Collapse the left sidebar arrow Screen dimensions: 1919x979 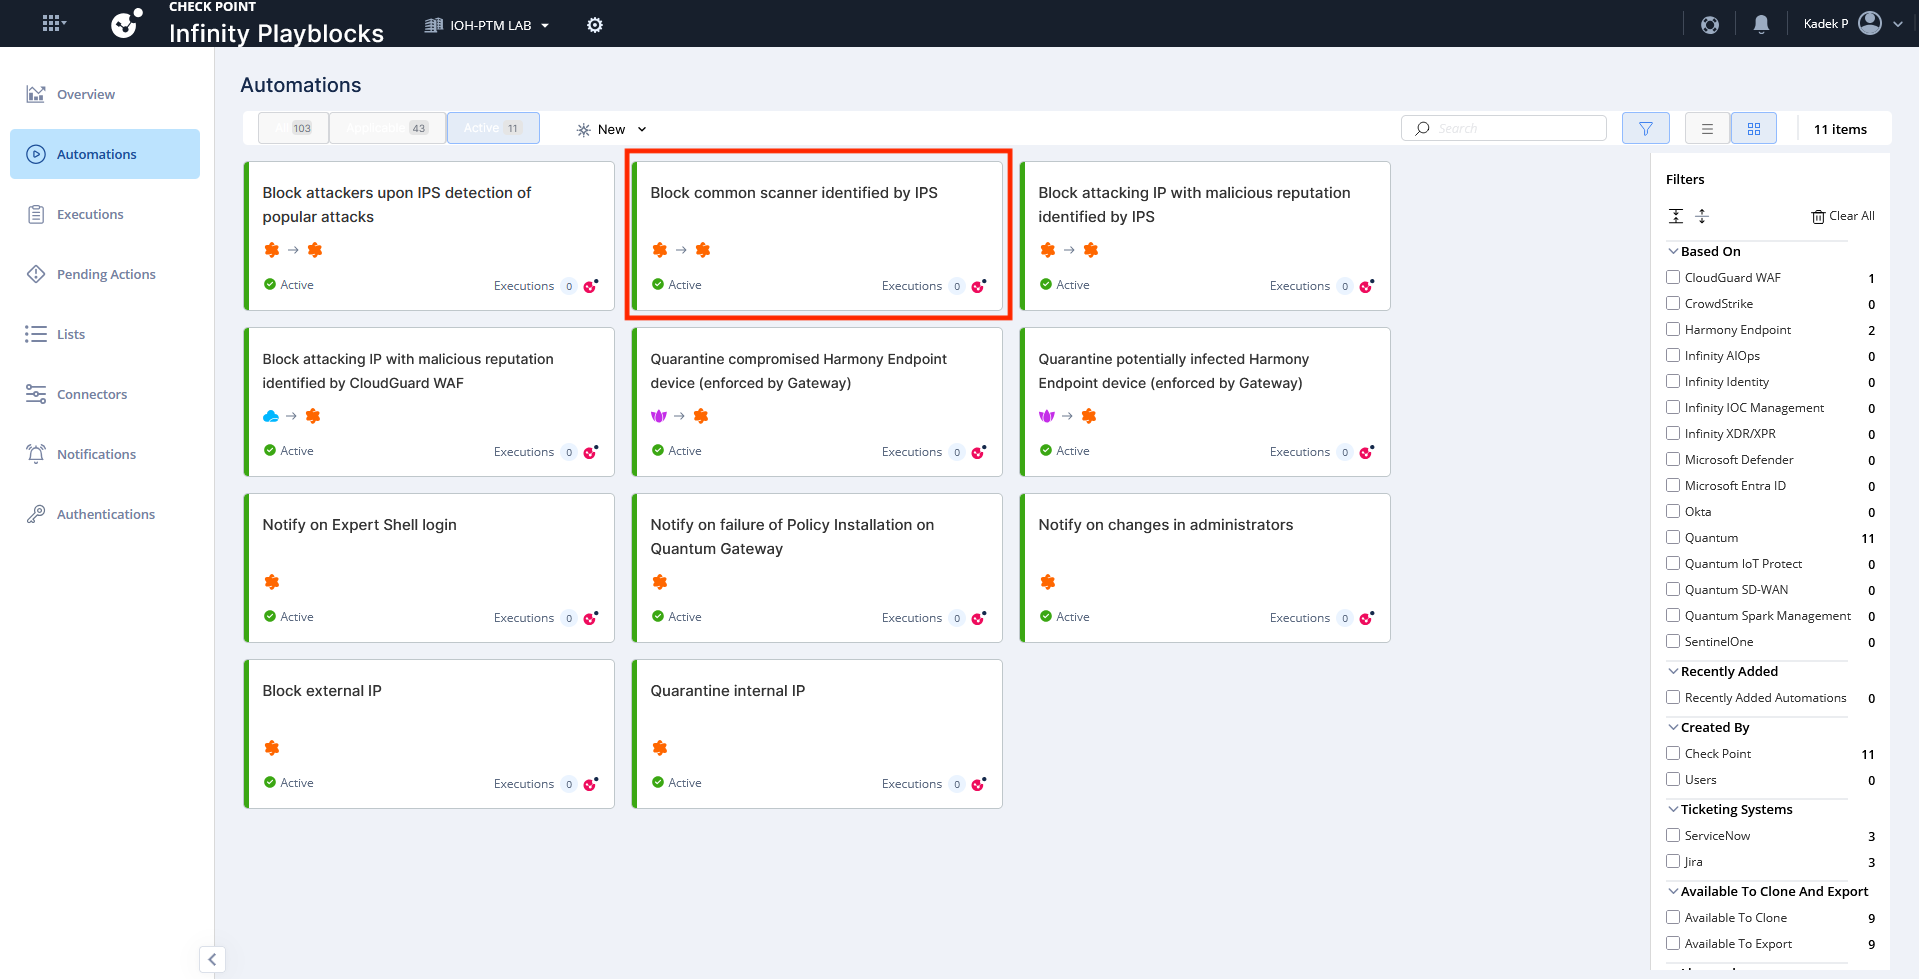pyautogui.click(x=212, y=959)
